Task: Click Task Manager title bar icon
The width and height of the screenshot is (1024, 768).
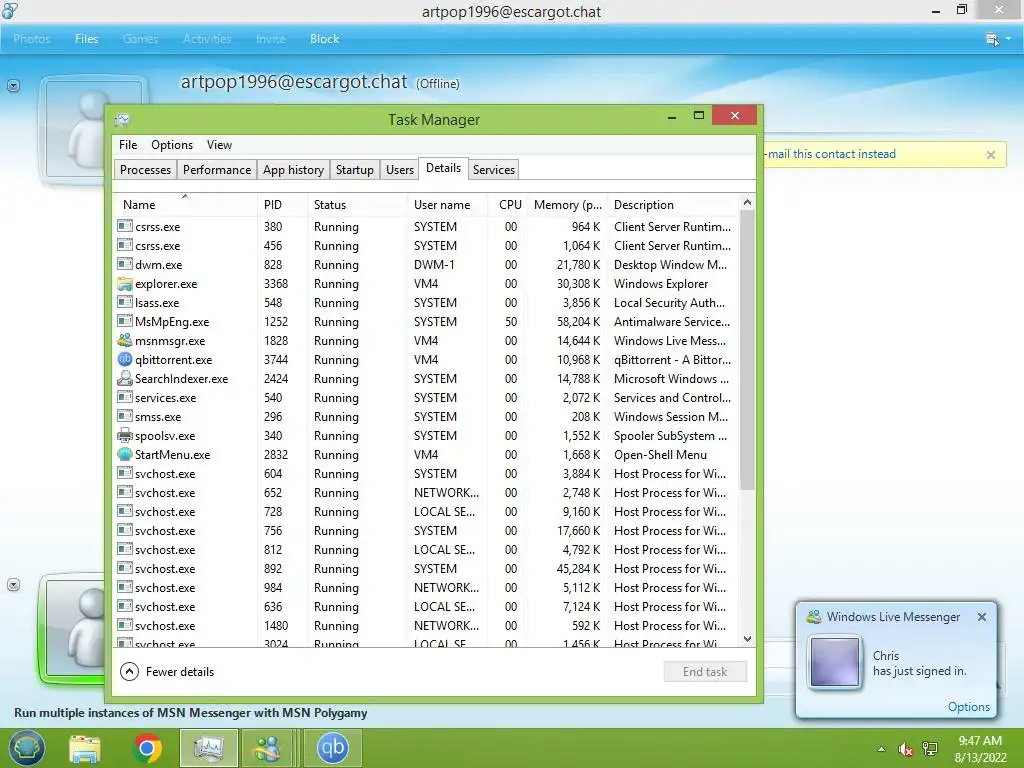Action: click(122, 120)
